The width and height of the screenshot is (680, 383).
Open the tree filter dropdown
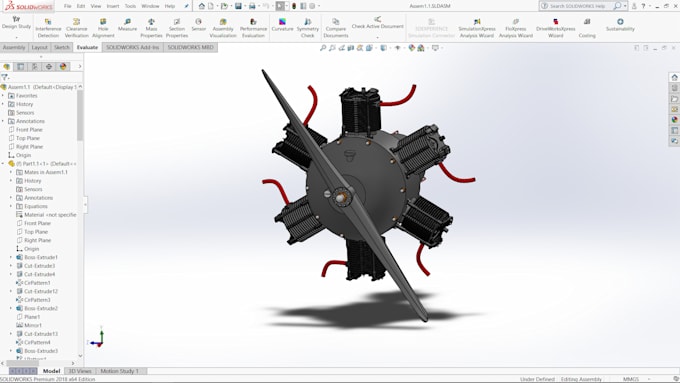(x=5, y=77)
